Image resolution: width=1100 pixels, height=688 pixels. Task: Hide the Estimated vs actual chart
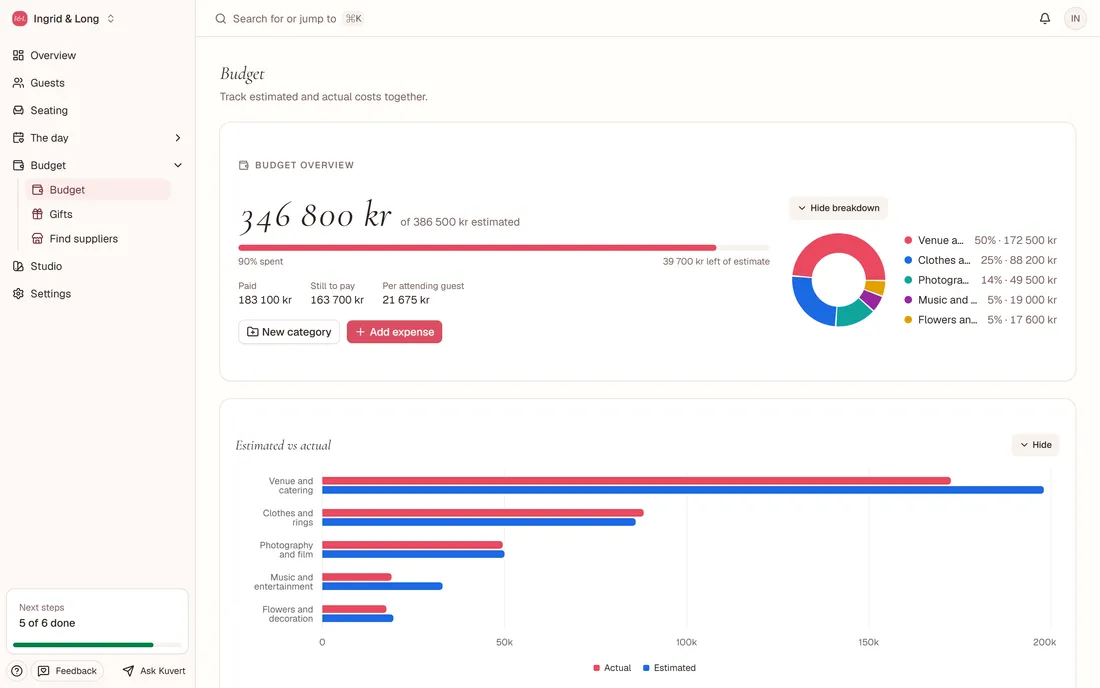(1035, 445)
